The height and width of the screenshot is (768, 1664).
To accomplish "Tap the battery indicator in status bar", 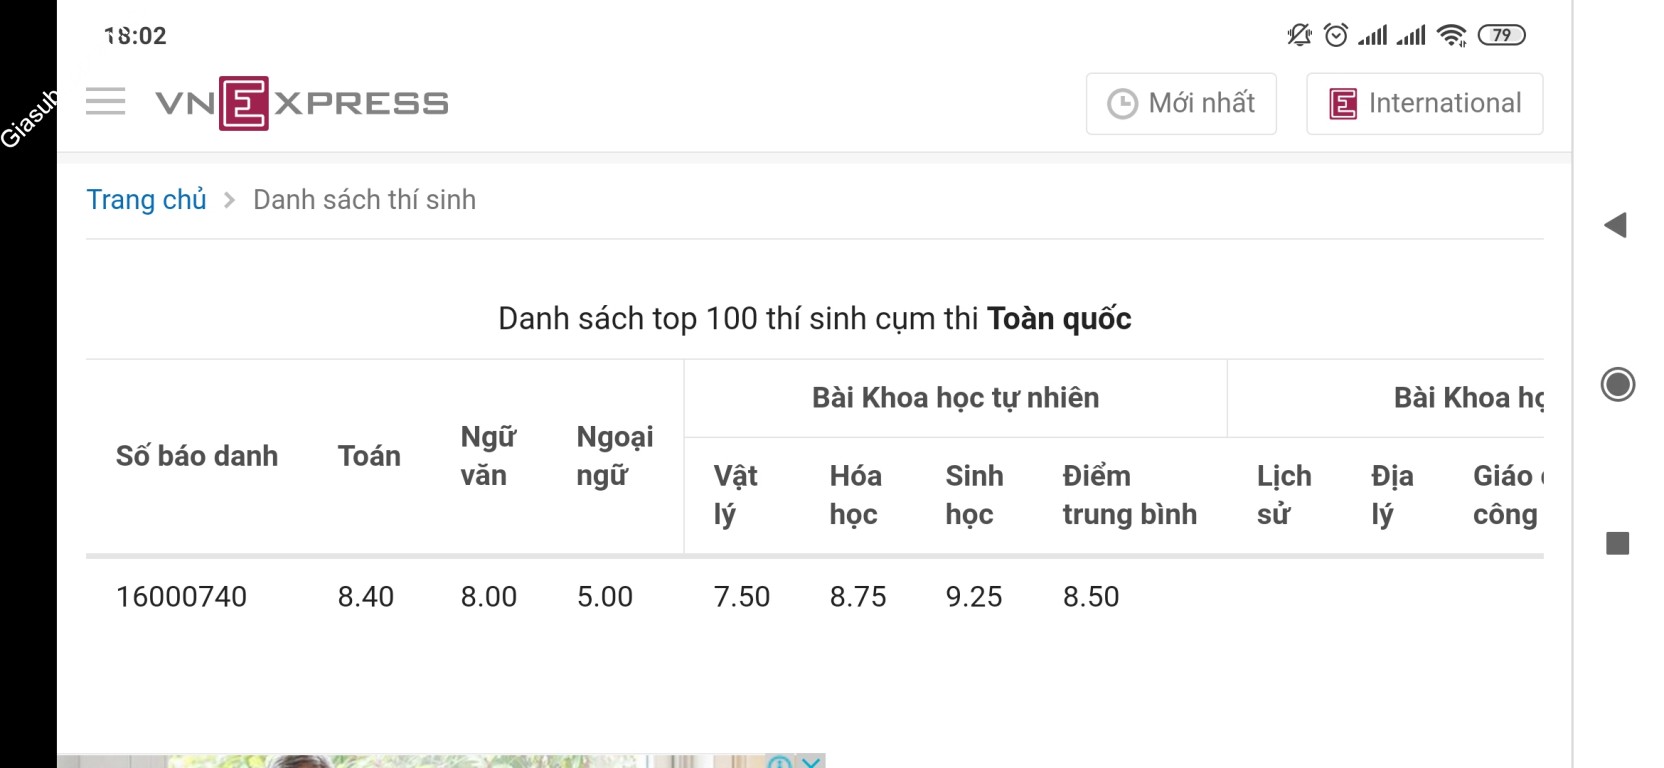I will pyautogui.click(x=1501, y=35).
